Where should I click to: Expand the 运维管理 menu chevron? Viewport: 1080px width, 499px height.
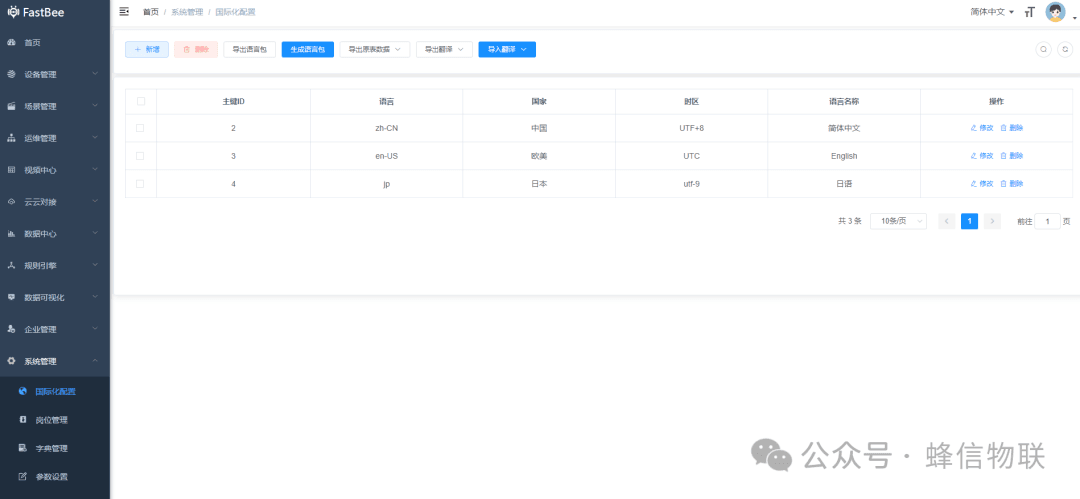pos(95,137)
